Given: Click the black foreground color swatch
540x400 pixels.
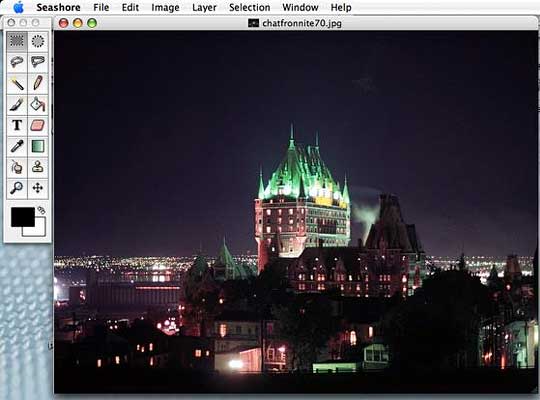Looking at the screenshot, I should click(23, 217).
